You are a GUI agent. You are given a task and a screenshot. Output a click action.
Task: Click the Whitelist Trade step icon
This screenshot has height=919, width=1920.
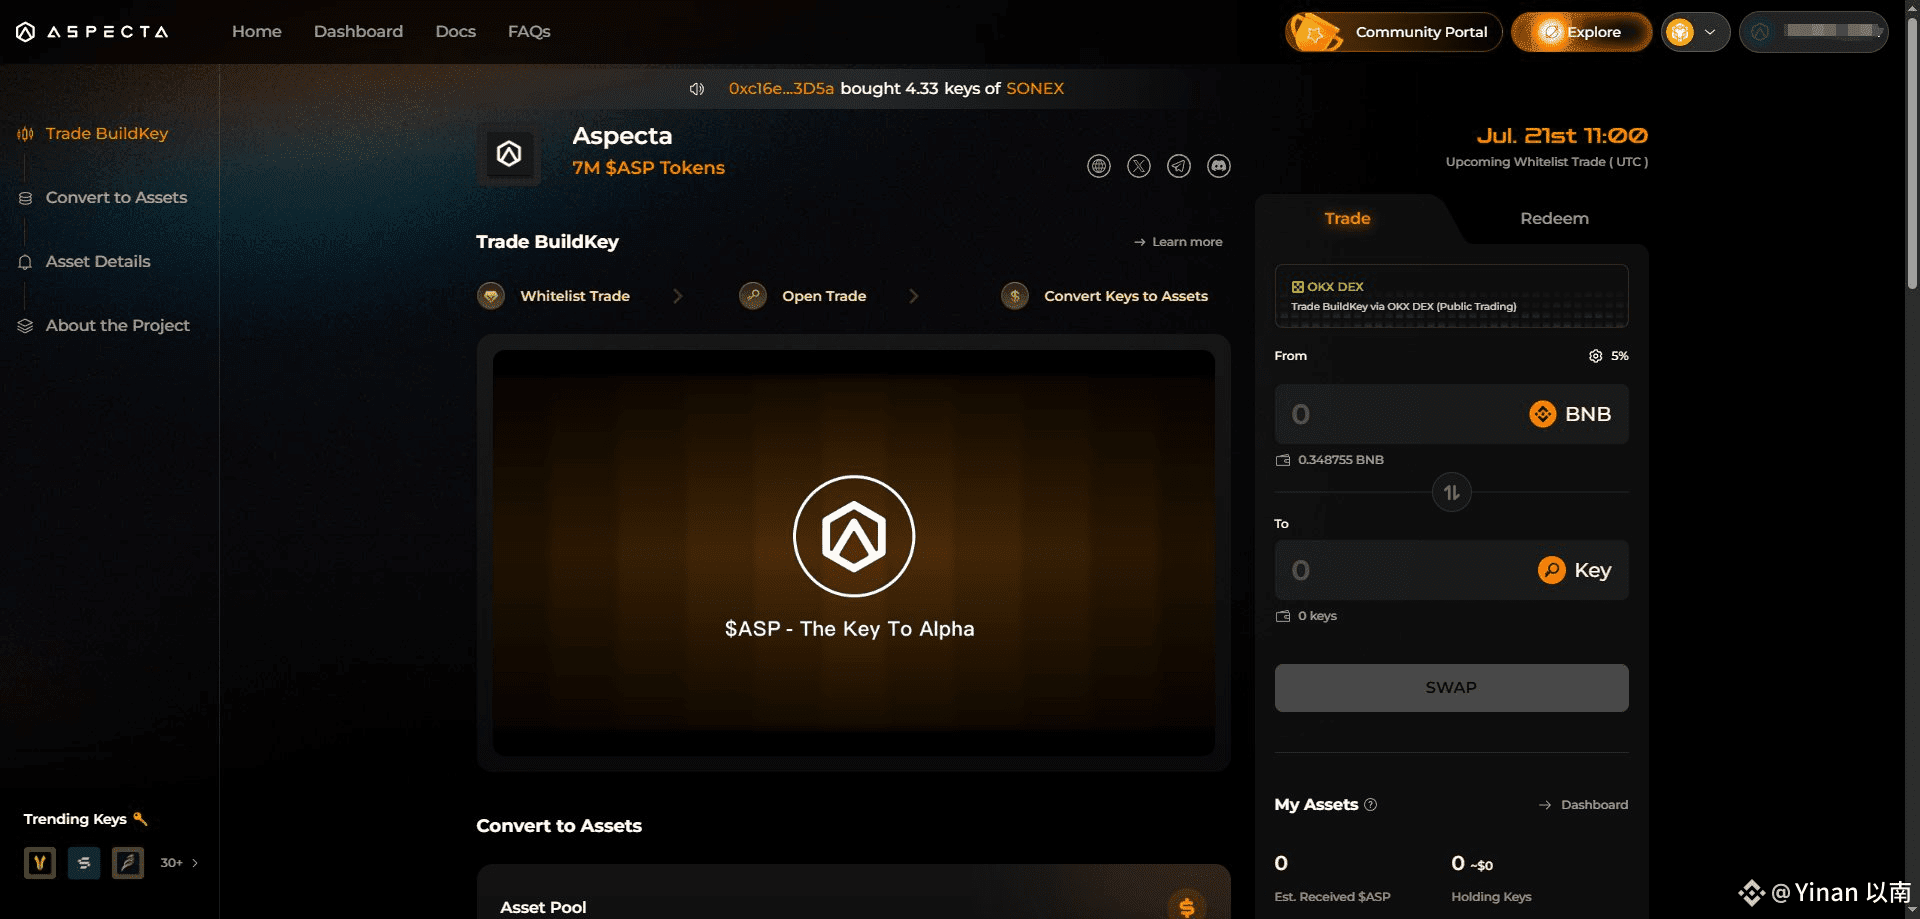click(x=491, y=296)
